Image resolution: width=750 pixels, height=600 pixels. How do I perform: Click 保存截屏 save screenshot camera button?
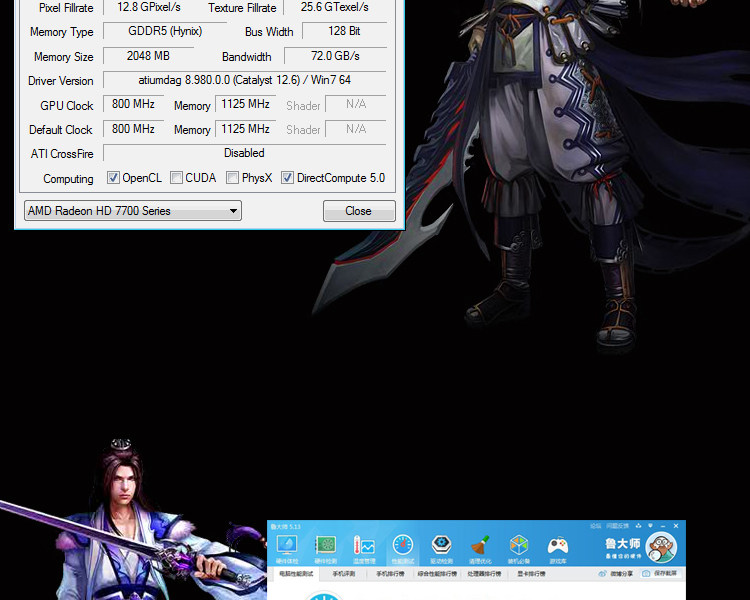click(x=661, y=573)
